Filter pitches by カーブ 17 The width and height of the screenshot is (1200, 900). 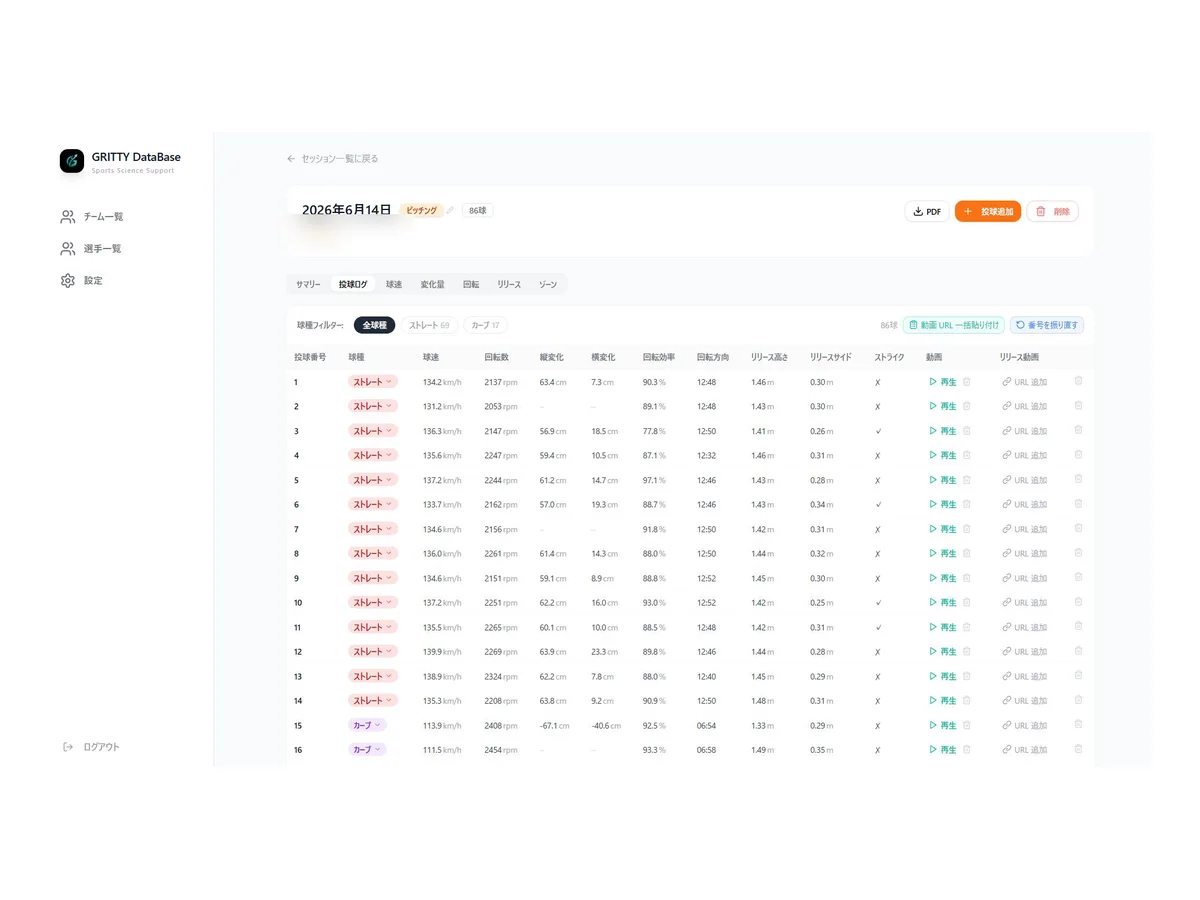tap(485, 325)
